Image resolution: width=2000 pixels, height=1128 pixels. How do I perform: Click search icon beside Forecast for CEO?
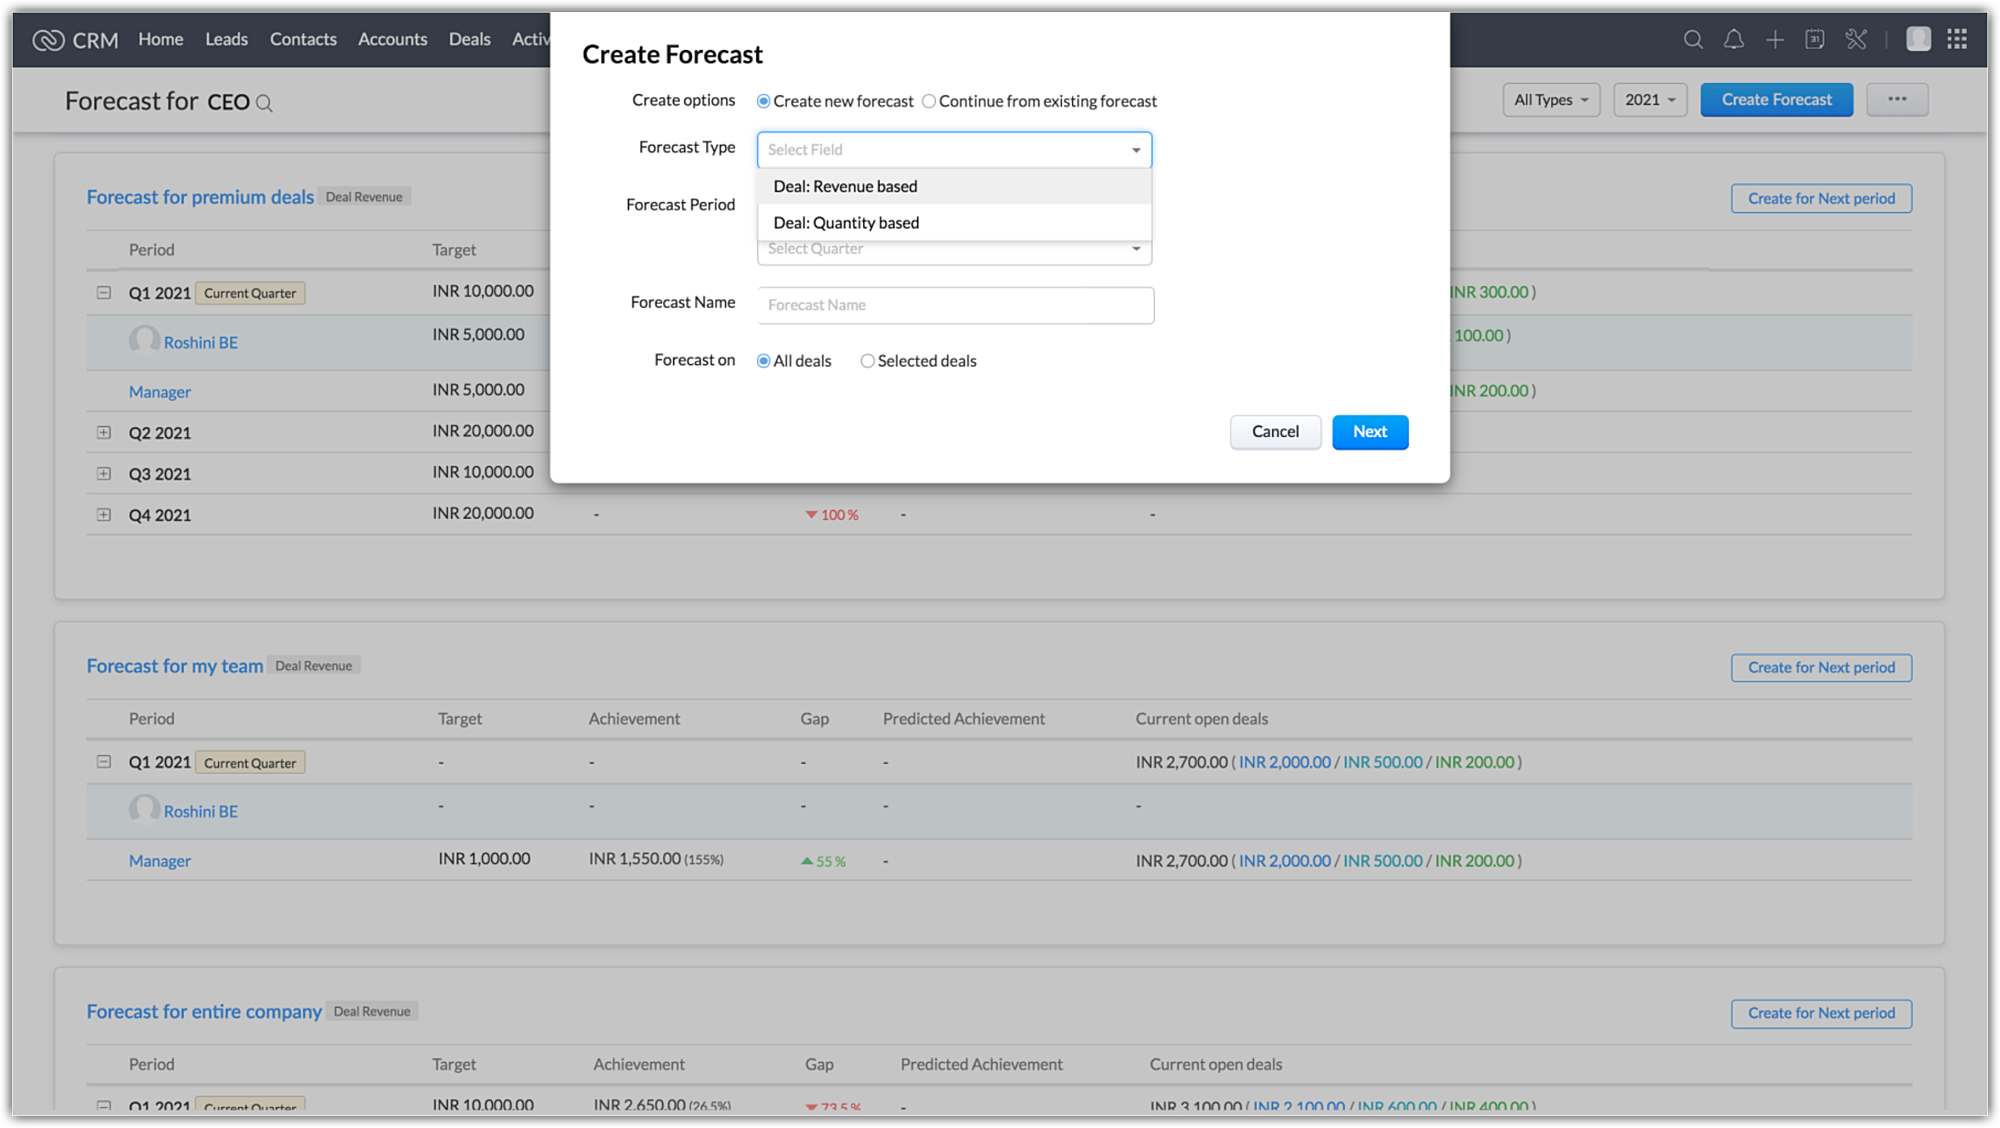pyautogui.click(x=264, y=103)
